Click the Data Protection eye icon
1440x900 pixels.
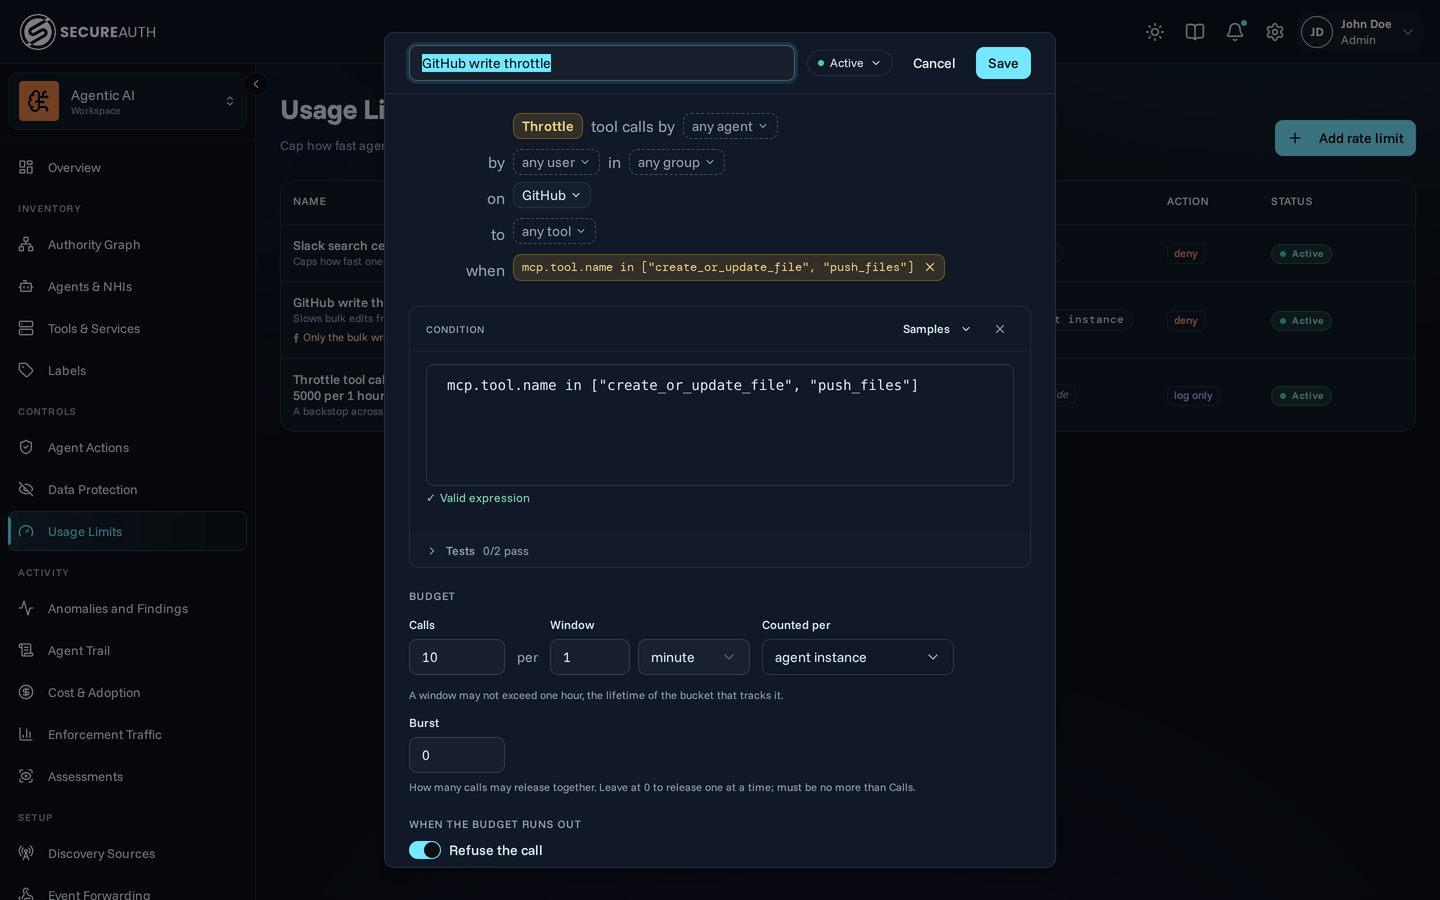(x=26, y=489)
